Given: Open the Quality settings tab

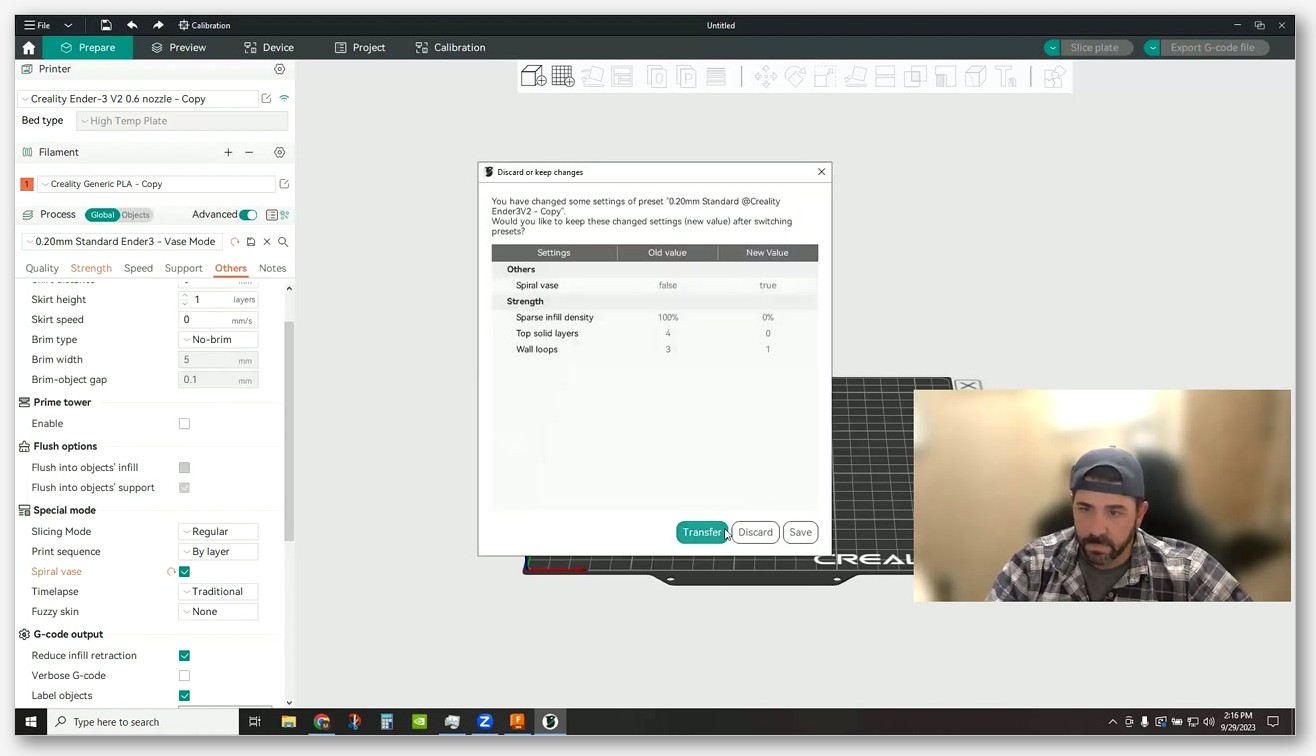Looking at the screenshot, I should (42, 268).
